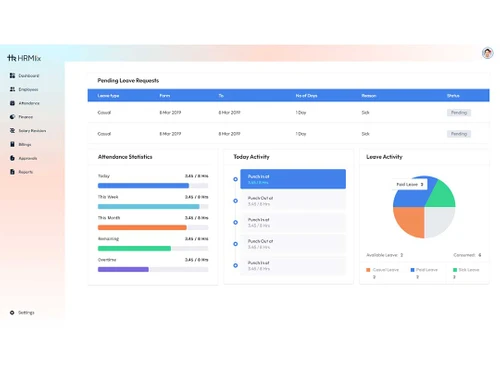Click the blue Paid Leave legend swatch
The width and height of the screenshot is (500, 375).
point(412,270)
